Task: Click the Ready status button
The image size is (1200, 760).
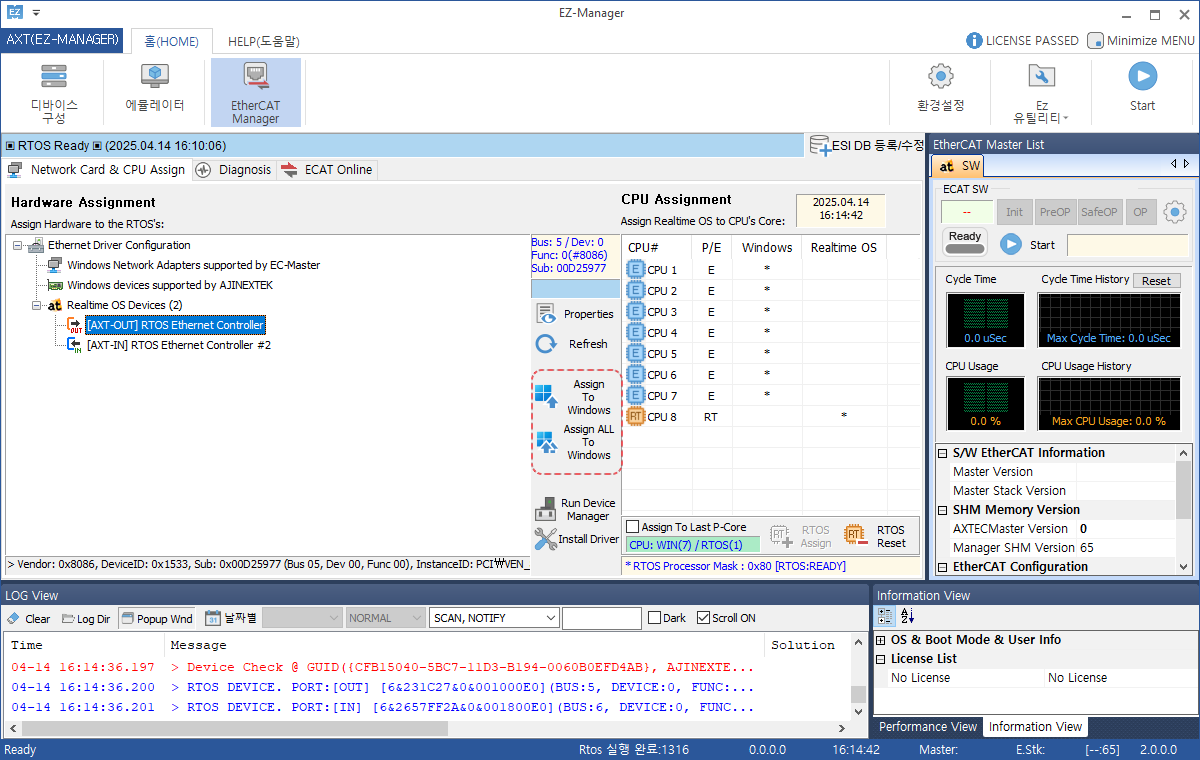Action: pyautogui.click(x=965, y=241)
